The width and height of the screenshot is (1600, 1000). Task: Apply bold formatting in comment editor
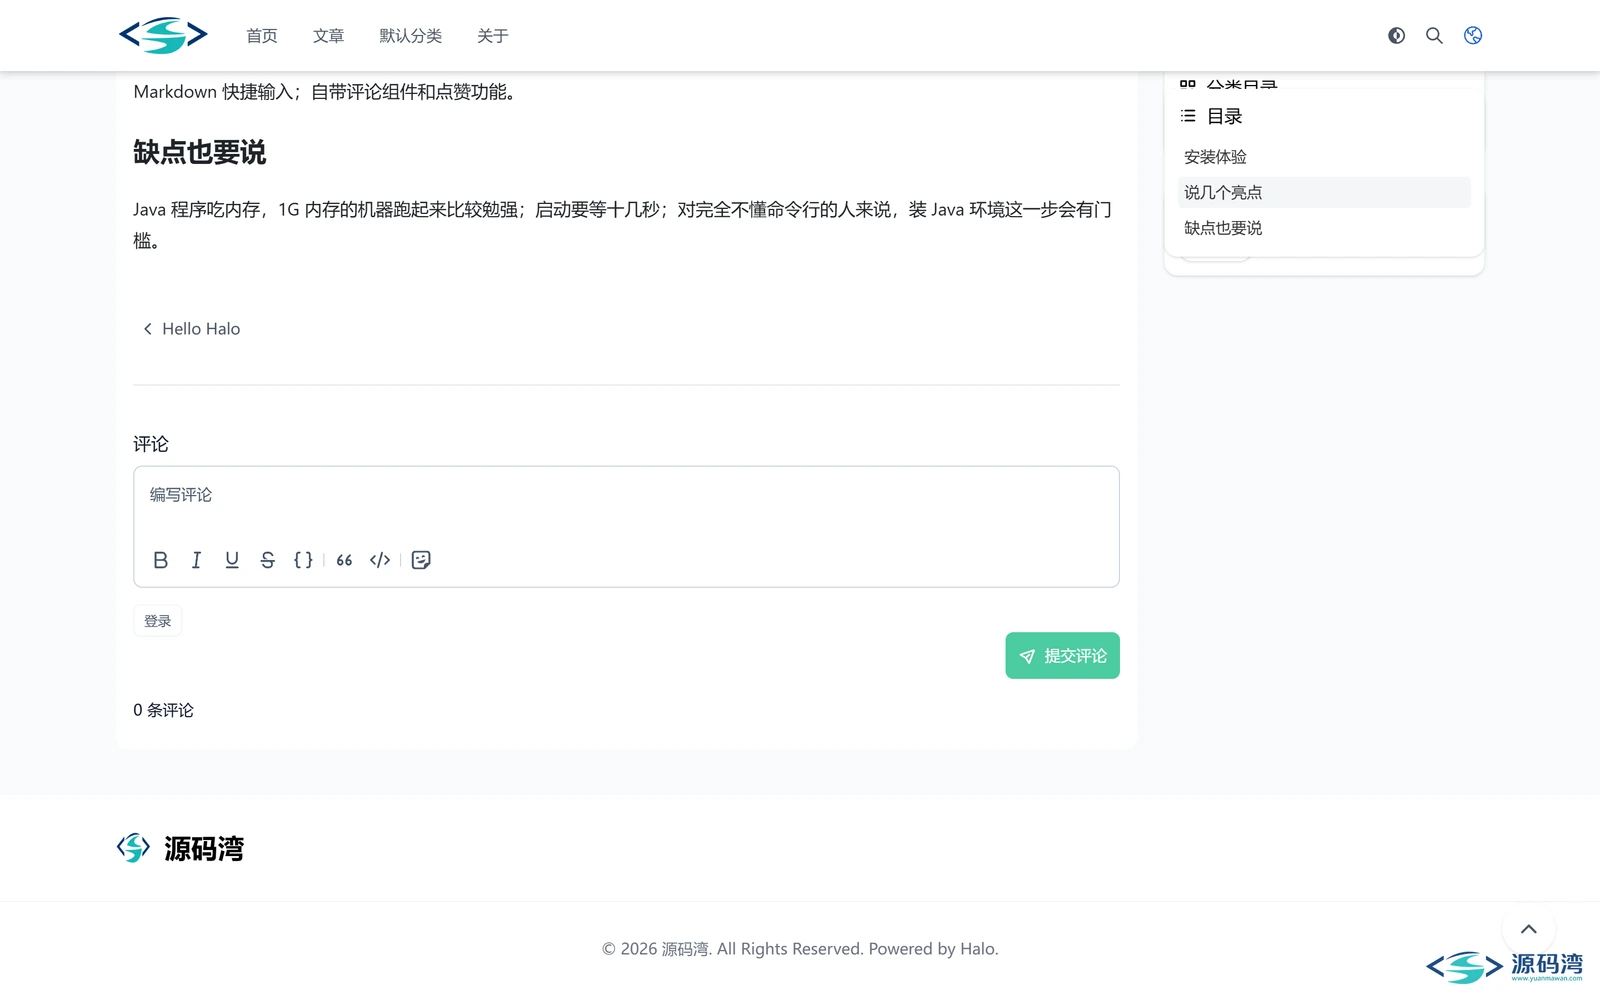(160, 560)
